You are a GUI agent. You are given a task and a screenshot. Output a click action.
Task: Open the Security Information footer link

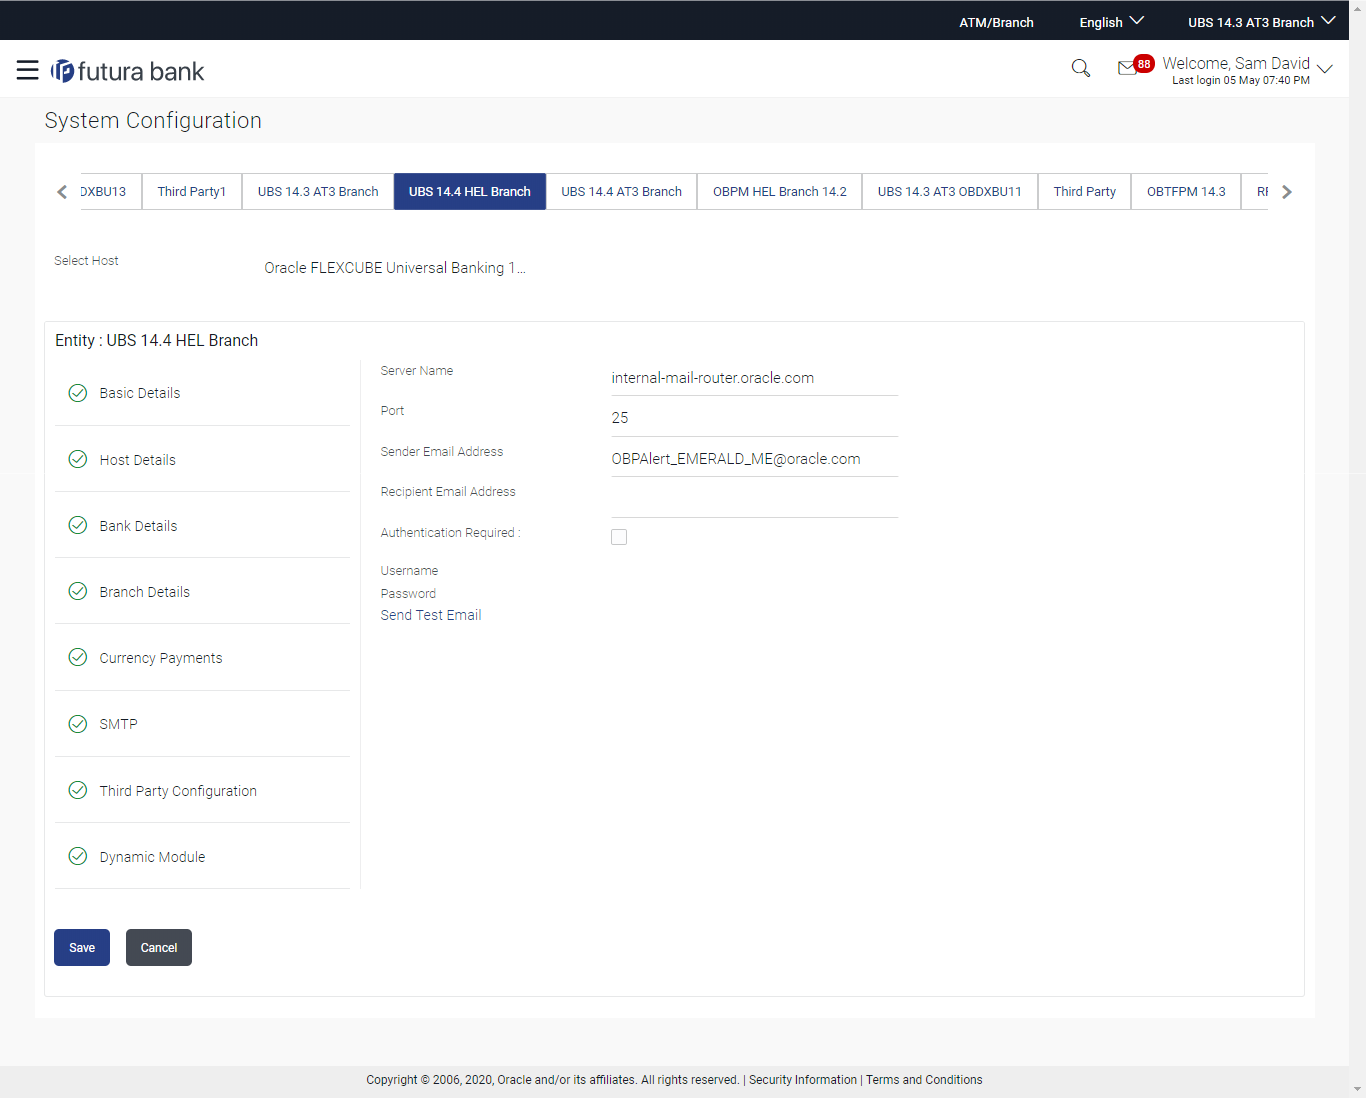pos(803,1080)
